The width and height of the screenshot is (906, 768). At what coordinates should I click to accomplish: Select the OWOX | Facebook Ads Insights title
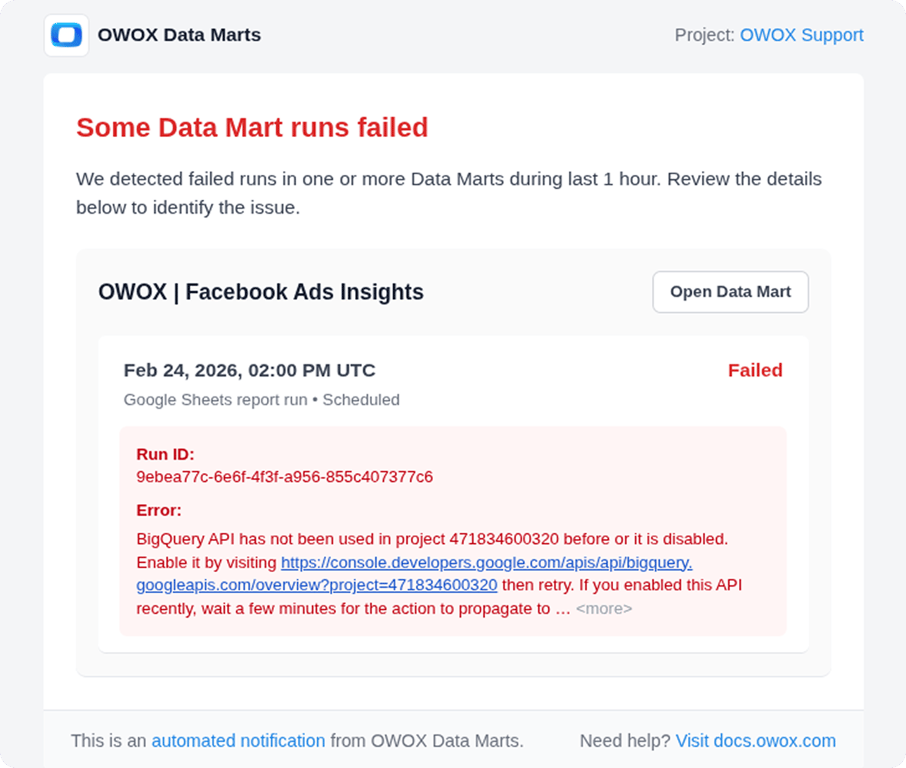pos(260,292)
